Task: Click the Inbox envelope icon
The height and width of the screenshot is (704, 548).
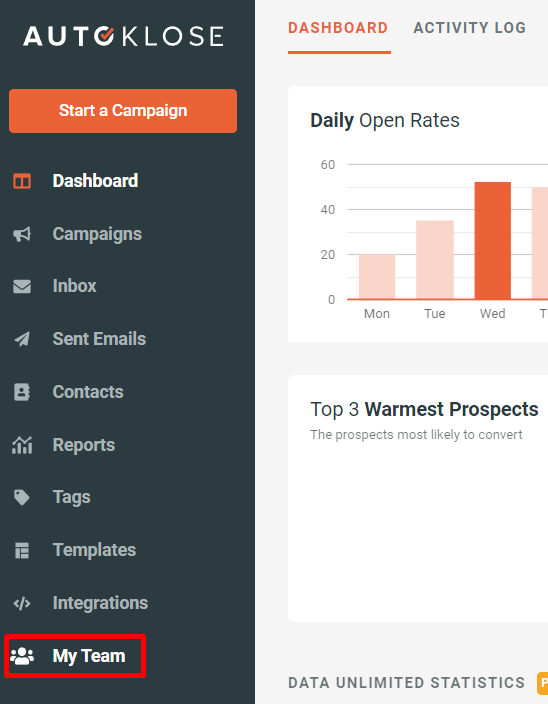Action: pos(22,286)
